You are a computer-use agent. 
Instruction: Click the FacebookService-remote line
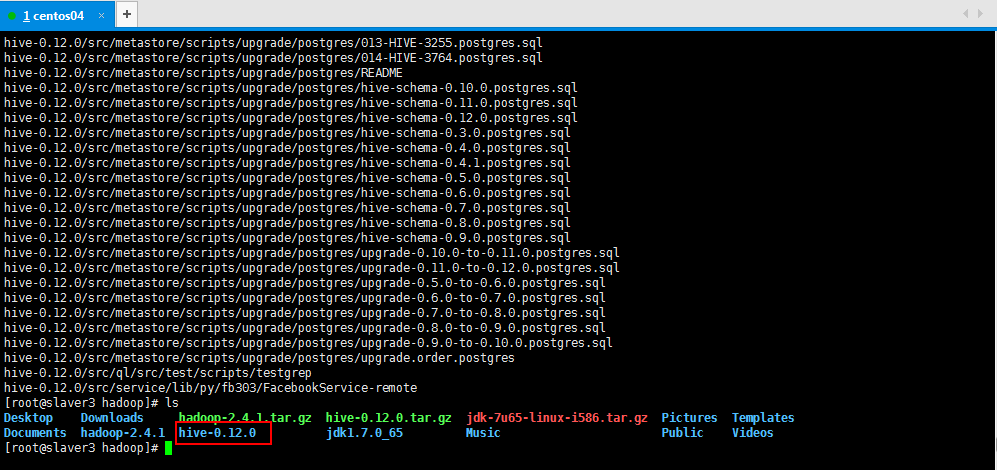[210, 388]
